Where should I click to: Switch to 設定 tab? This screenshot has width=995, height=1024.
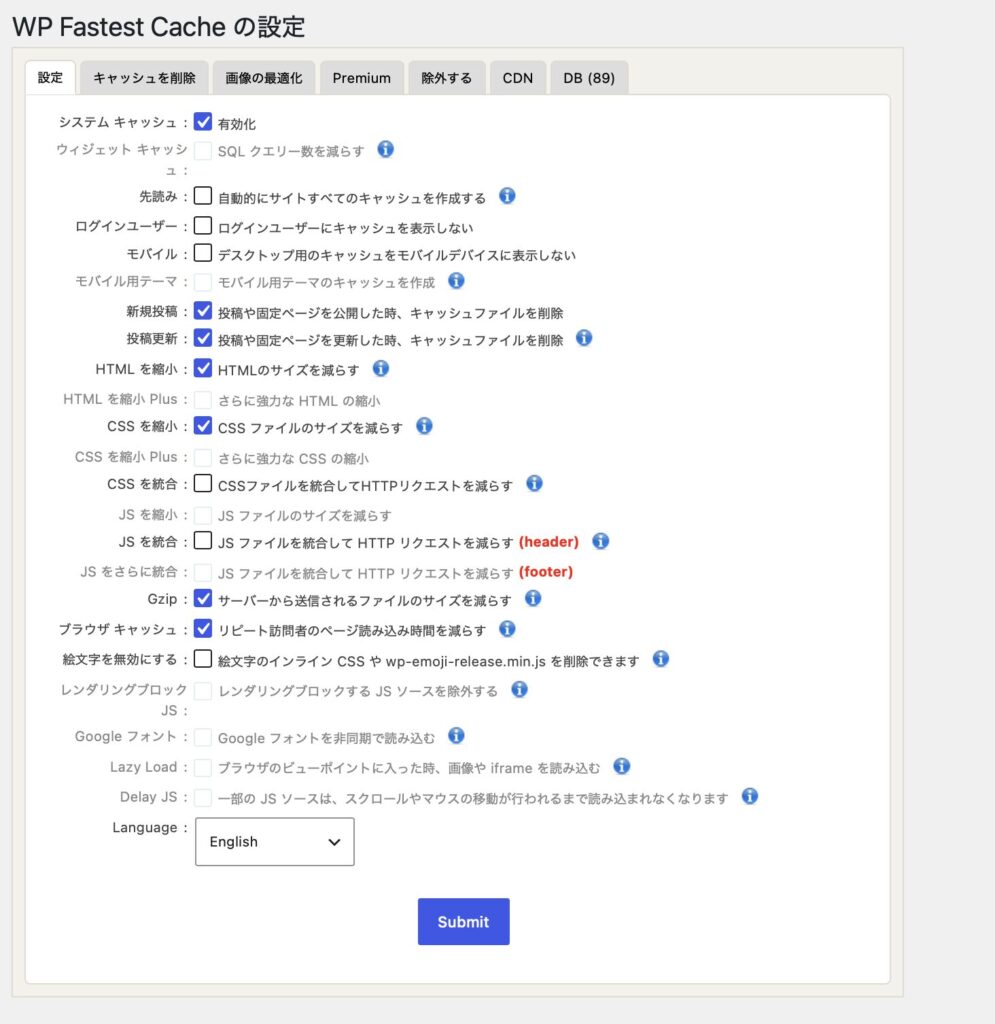(50, 78)
